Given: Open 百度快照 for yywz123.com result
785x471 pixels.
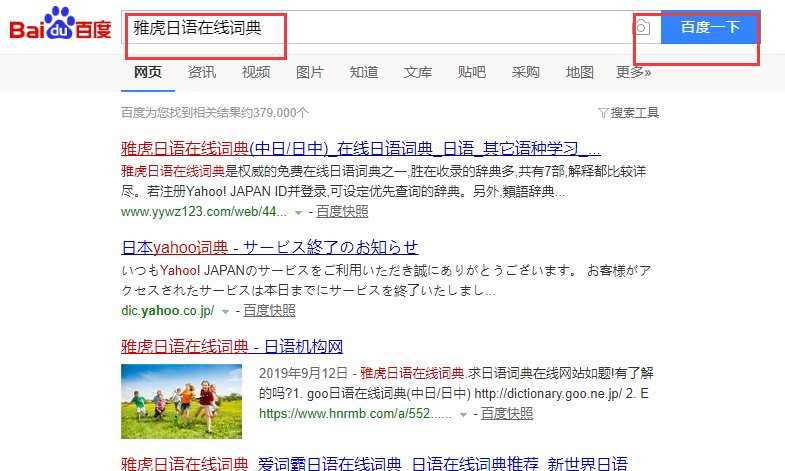Looking at the screenshot, I should tap(342, 211).
